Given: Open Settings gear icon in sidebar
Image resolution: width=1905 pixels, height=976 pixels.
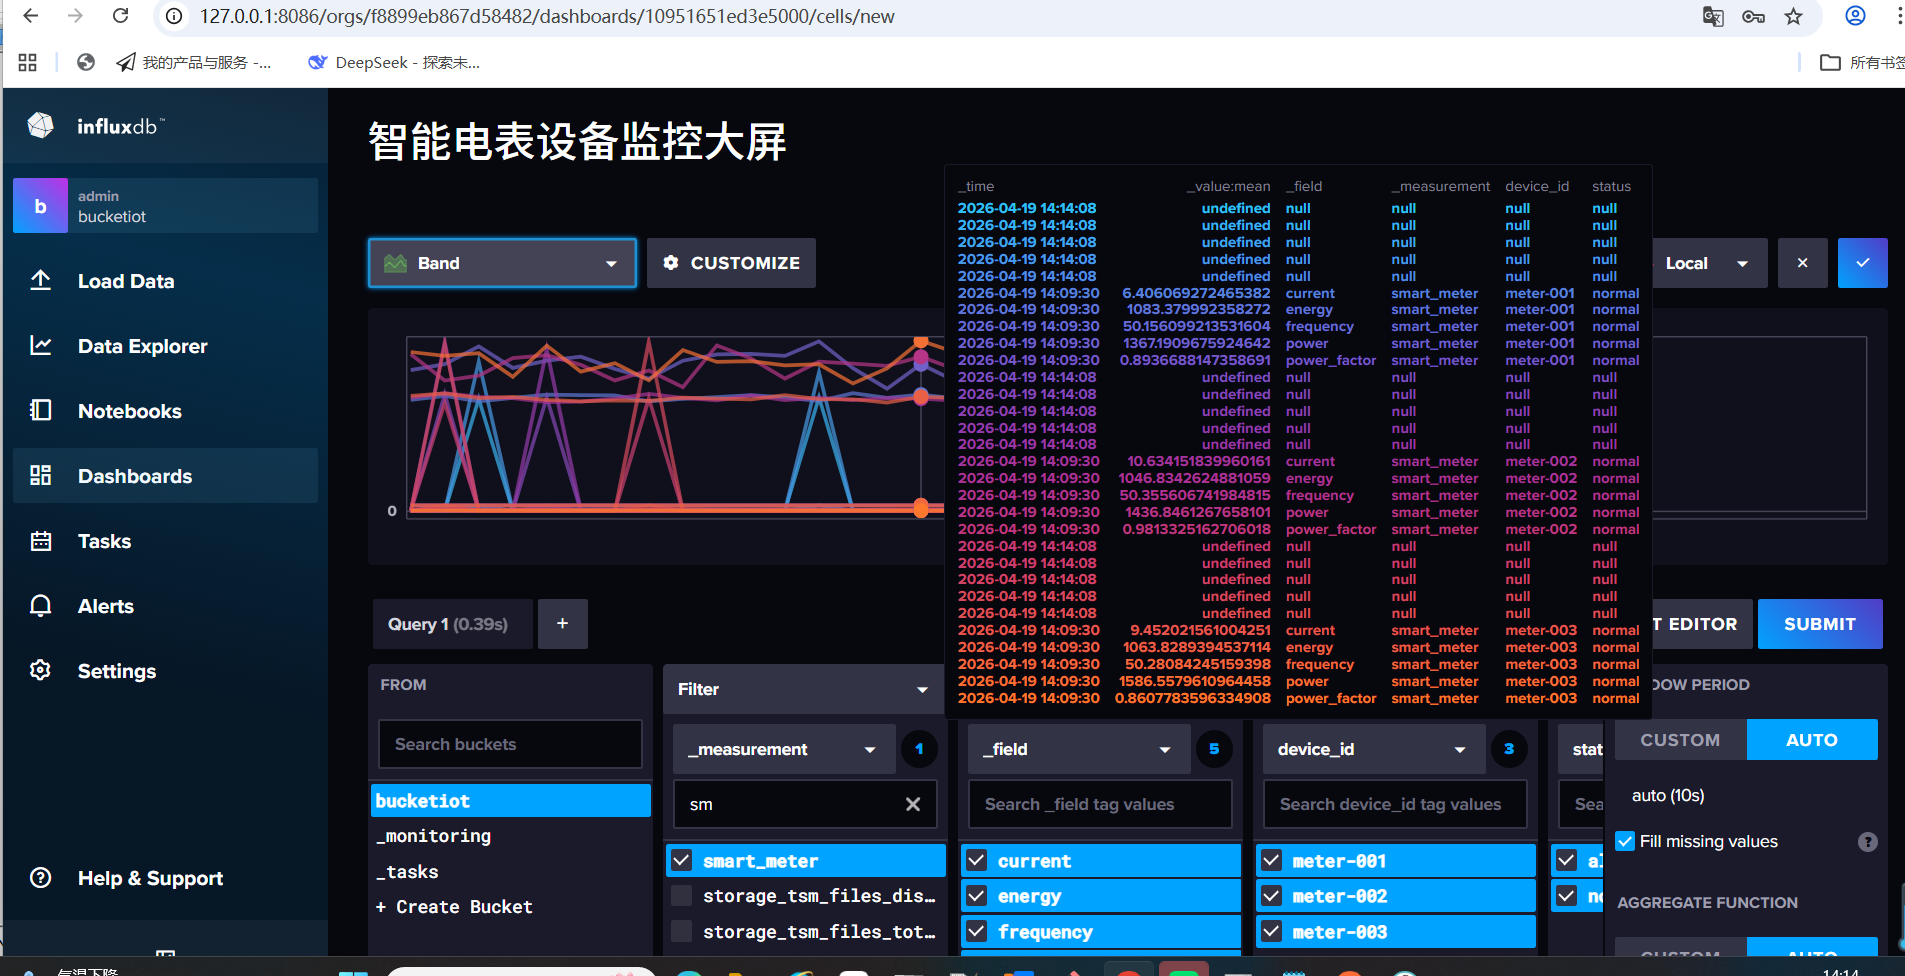Looking at the screenshot, I should 41,670.
